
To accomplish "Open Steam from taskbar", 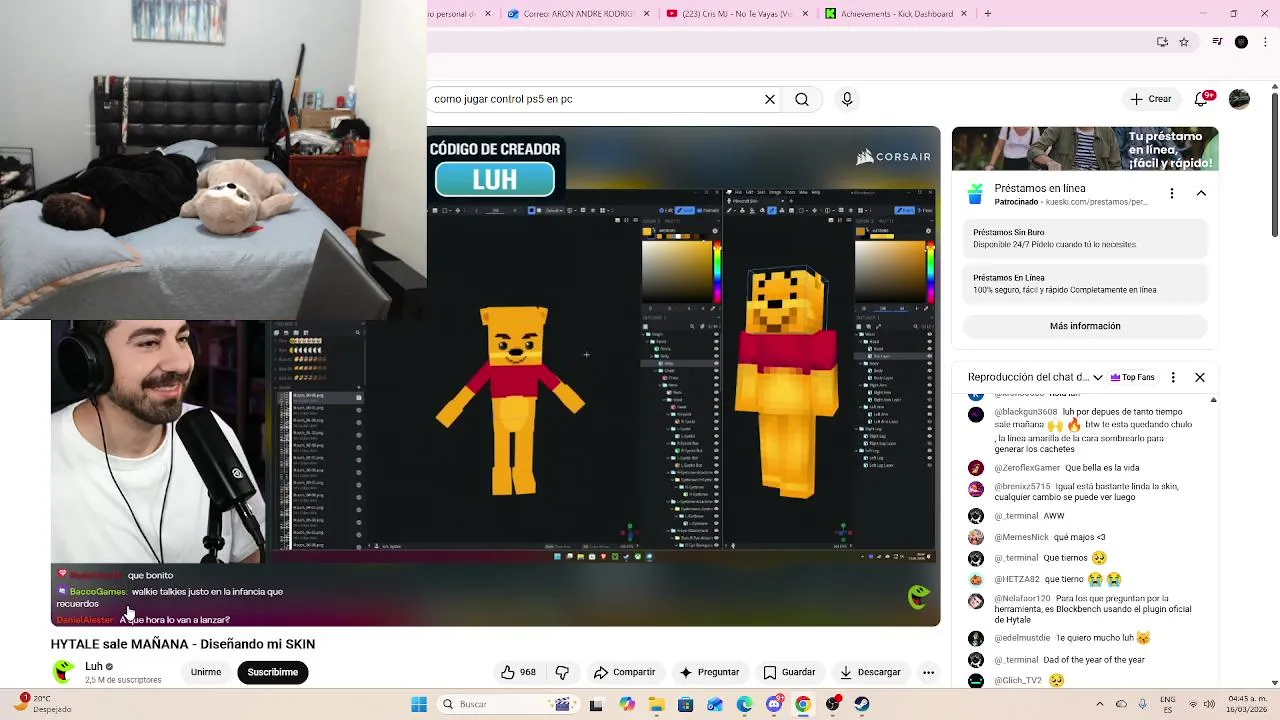I will (862, 704).
